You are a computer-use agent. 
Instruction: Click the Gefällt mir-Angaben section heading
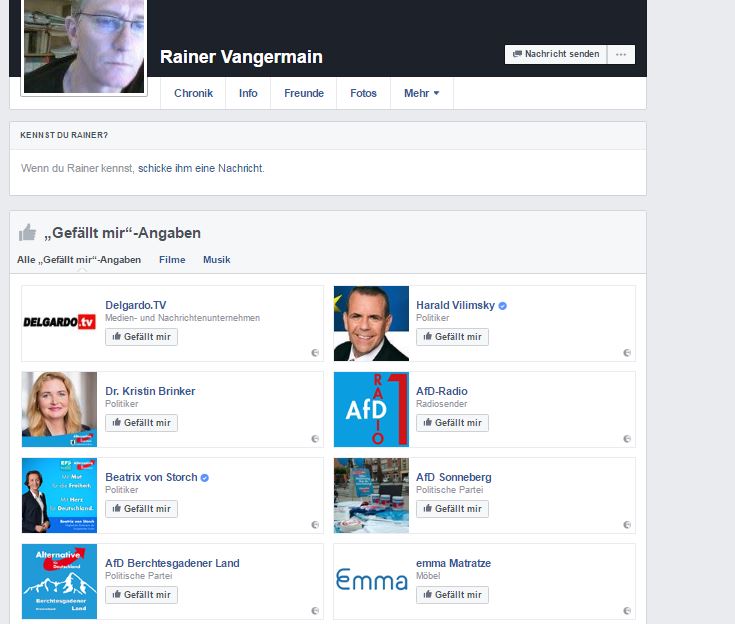tap(122, 233)
